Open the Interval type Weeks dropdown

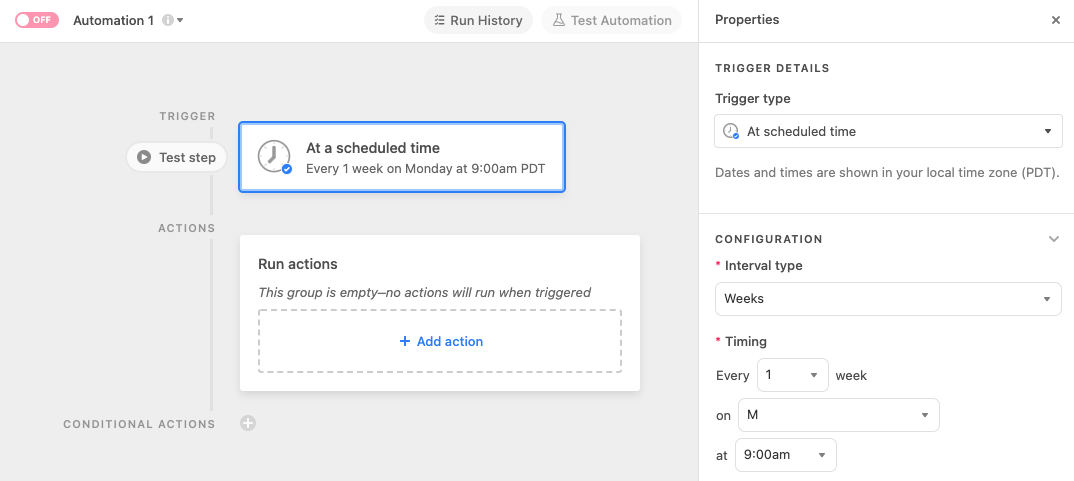click(x=888, y=299)
